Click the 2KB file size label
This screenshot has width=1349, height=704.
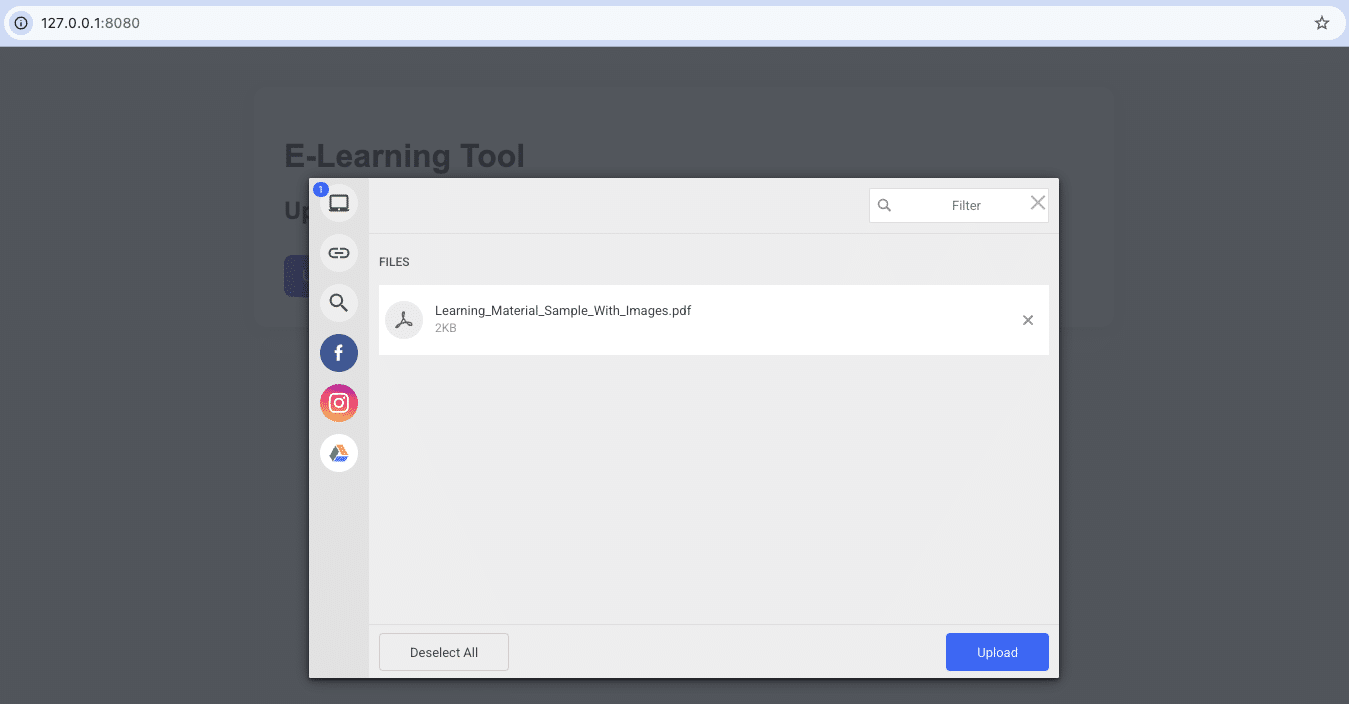(445, 328)
